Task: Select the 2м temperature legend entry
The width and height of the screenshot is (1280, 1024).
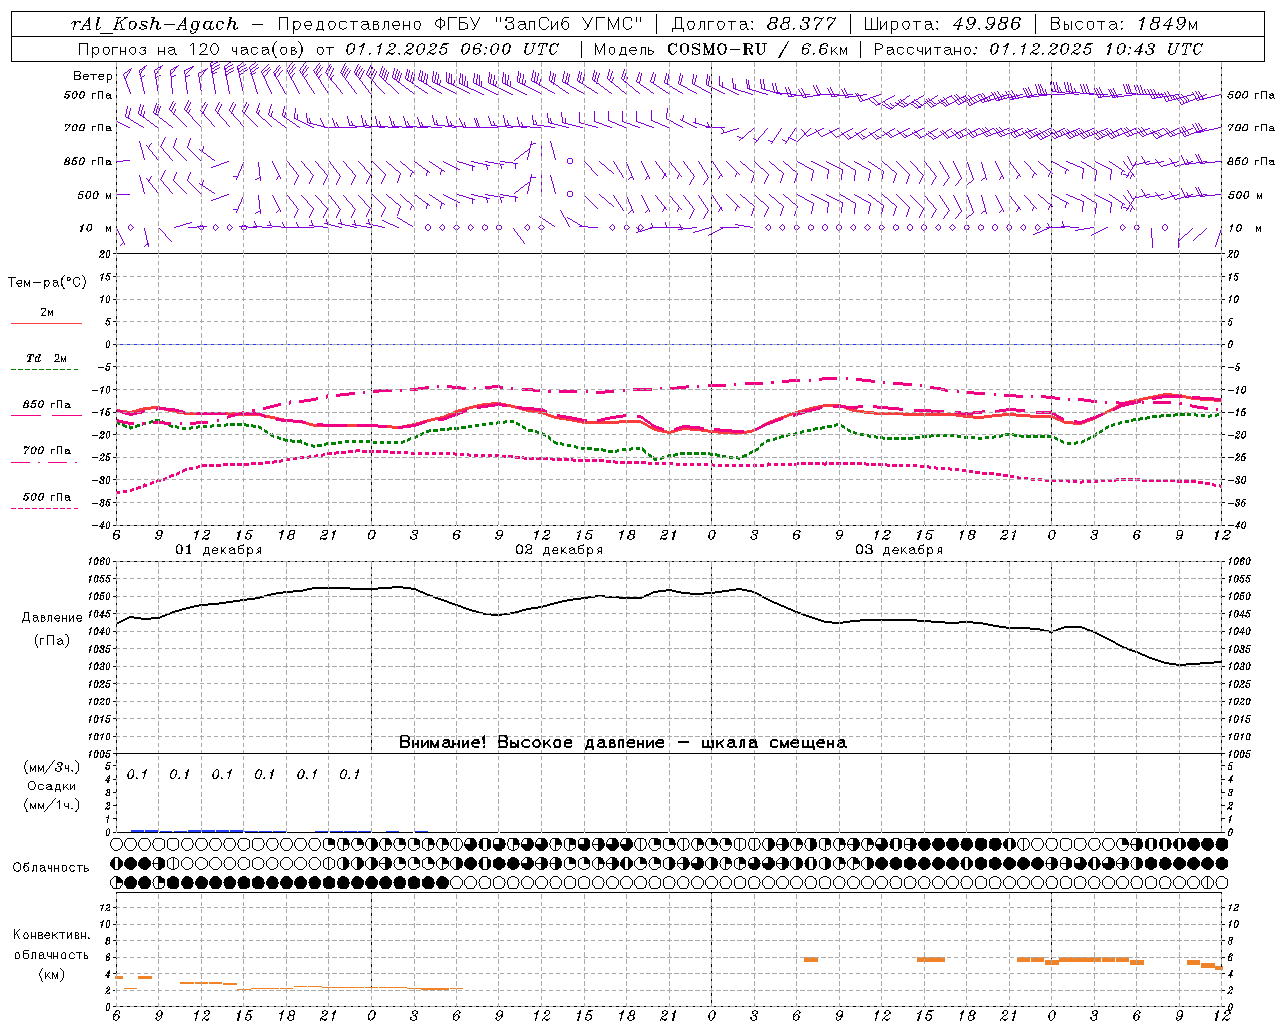Action: pos(47,312)
